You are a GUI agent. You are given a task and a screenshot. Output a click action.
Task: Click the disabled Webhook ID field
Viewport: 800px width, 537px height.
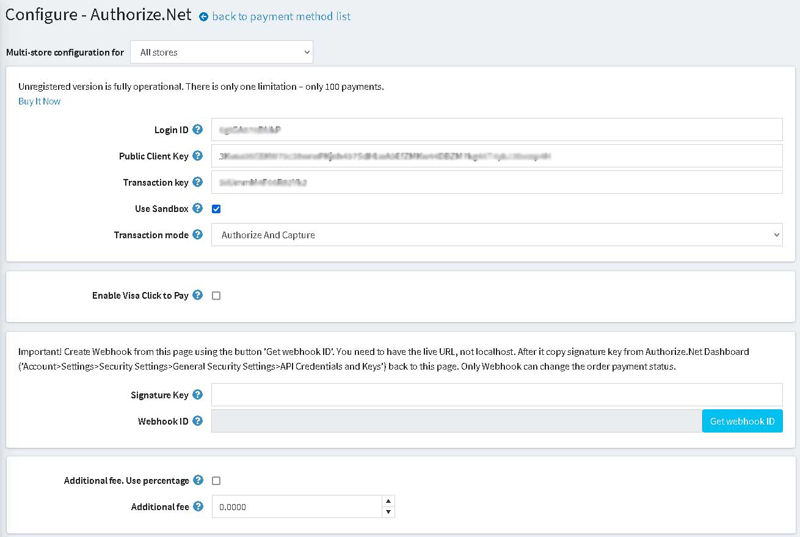(x=456, y=421)
